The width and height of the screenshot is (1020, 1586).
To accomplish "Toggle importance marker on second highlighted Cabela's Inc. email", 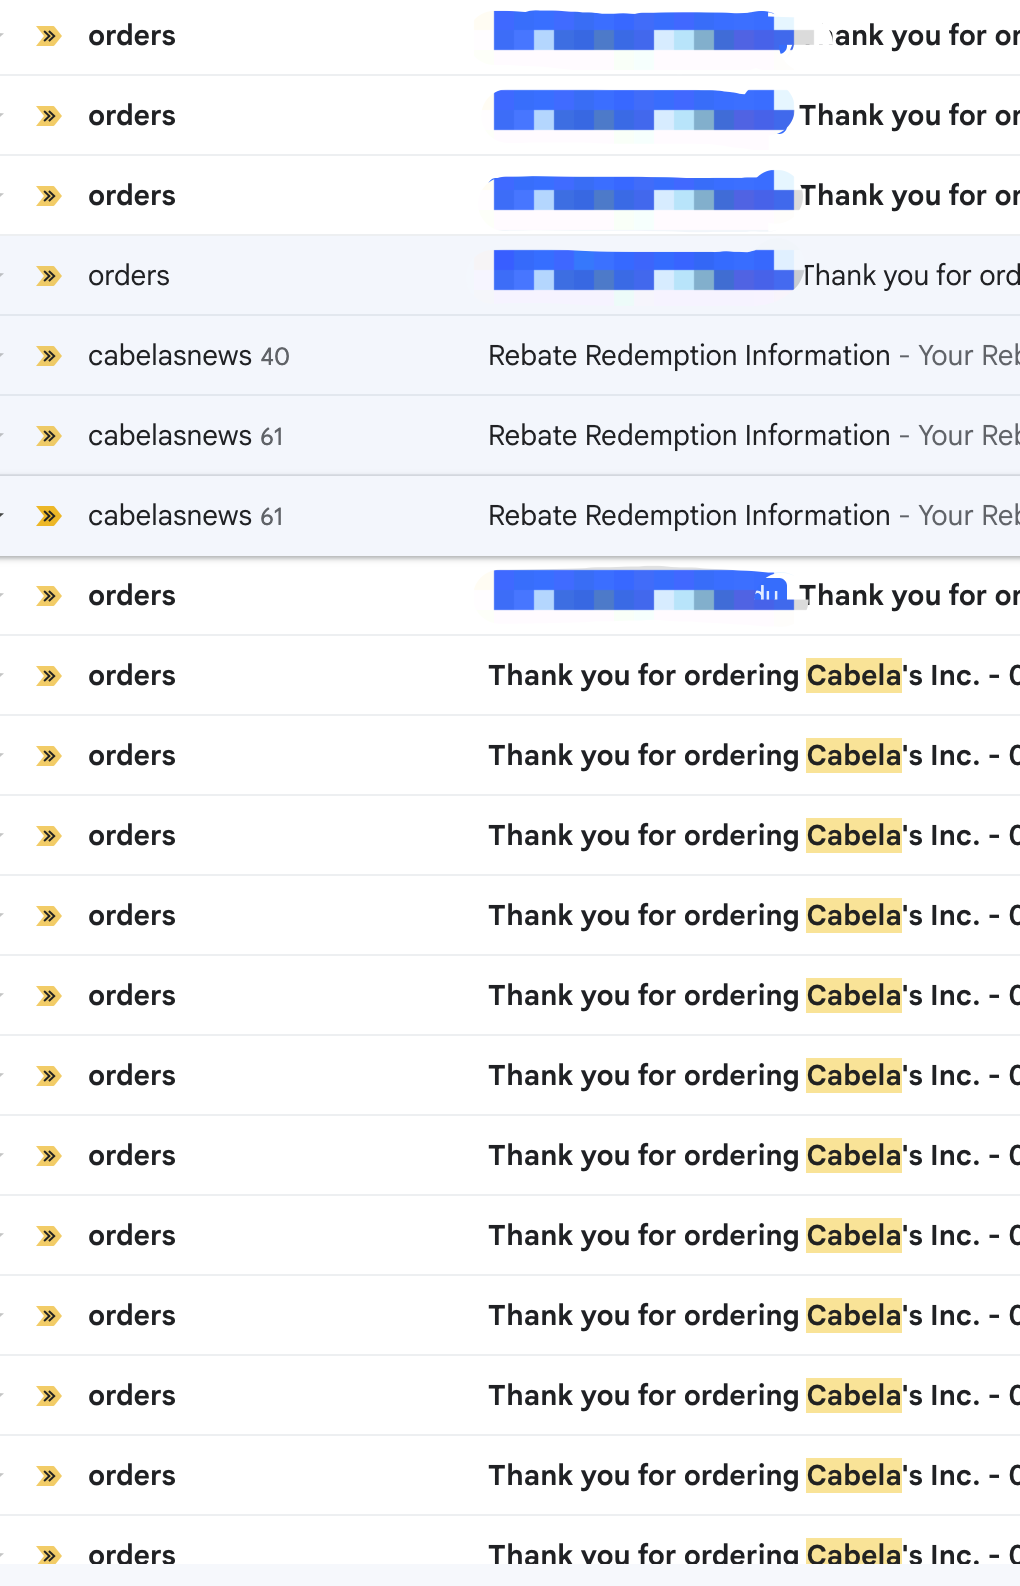I will coord(48,756).
